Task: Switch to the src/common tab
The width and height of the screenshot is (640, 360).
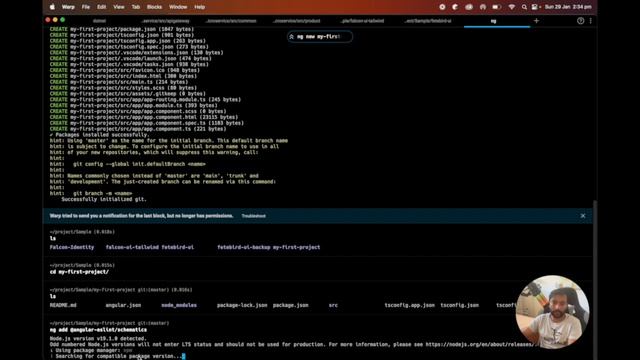Action: tap(231, 21)
